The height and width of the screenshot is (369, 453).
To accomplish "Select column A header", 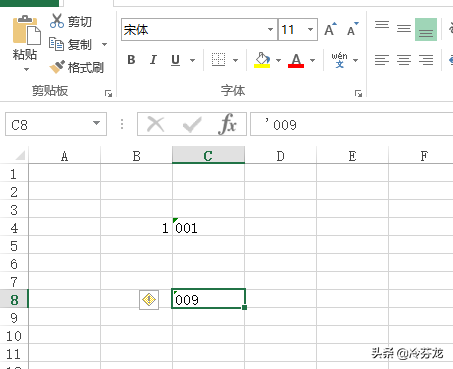I will pyautogui.click(x=64, y=156).
